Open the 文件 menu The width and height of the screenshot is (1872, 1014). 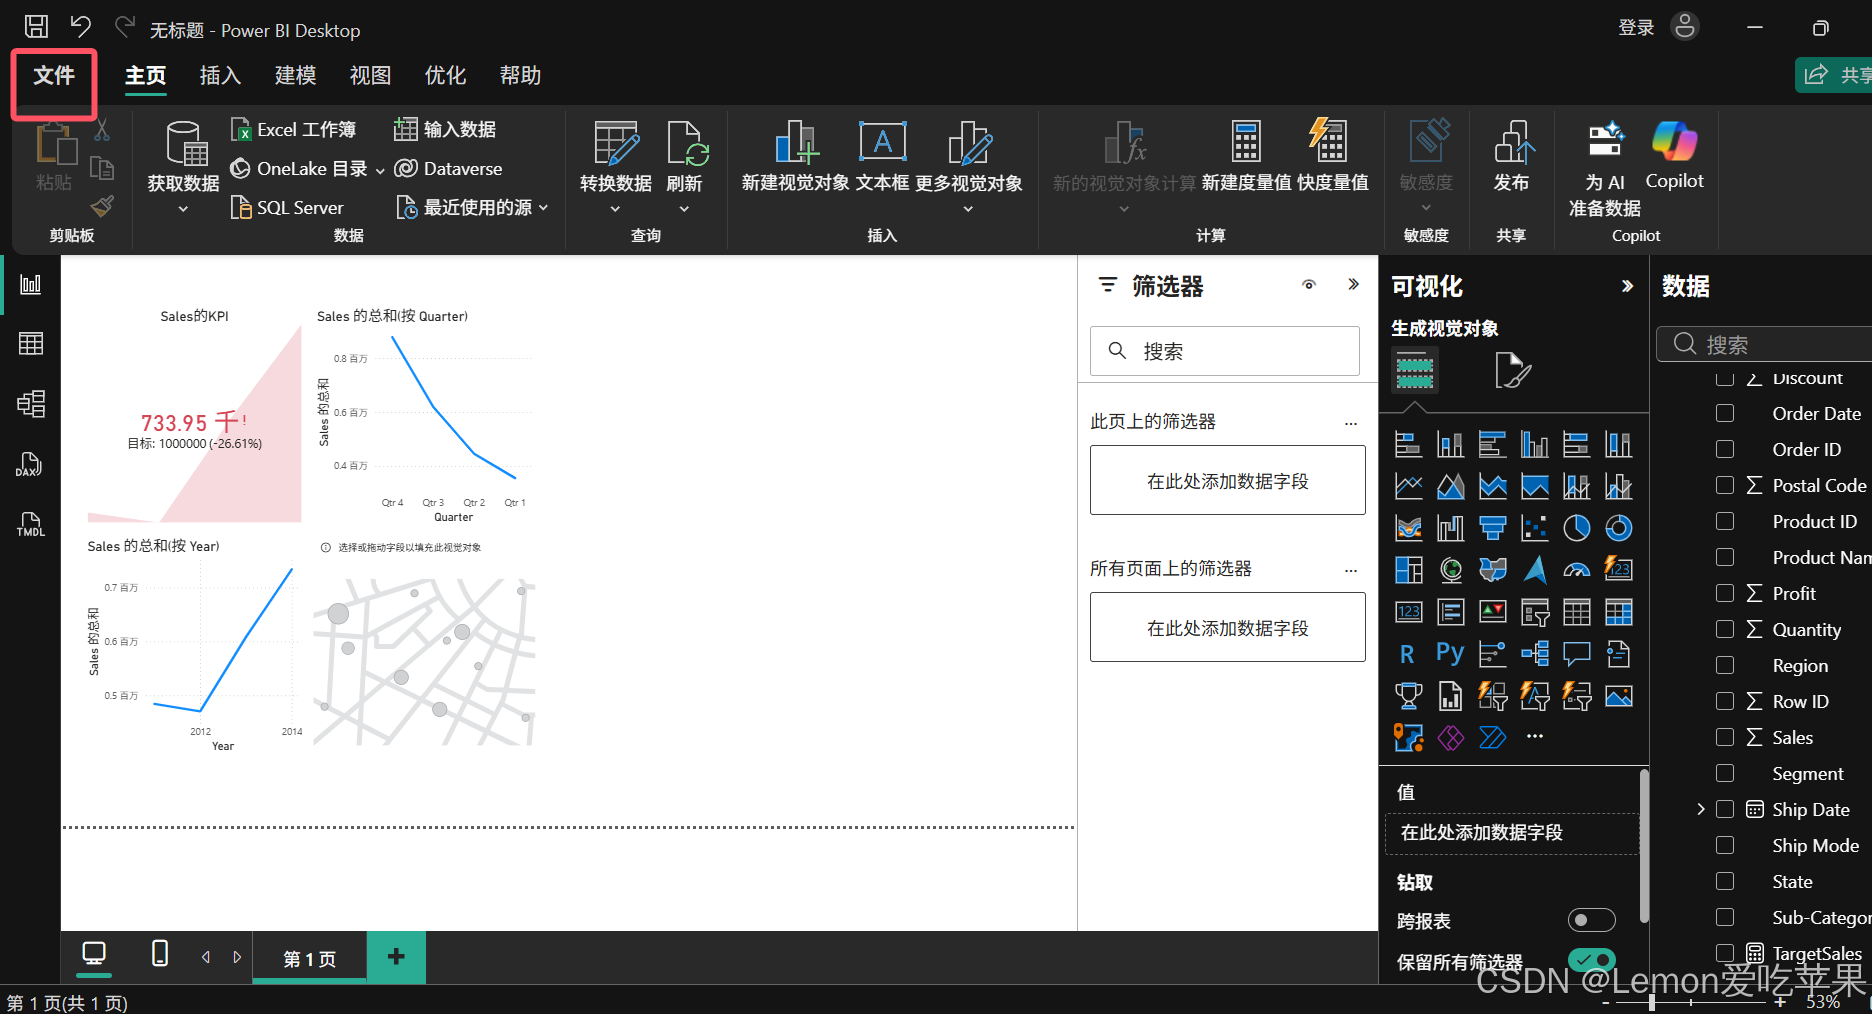tap(54, 76)
